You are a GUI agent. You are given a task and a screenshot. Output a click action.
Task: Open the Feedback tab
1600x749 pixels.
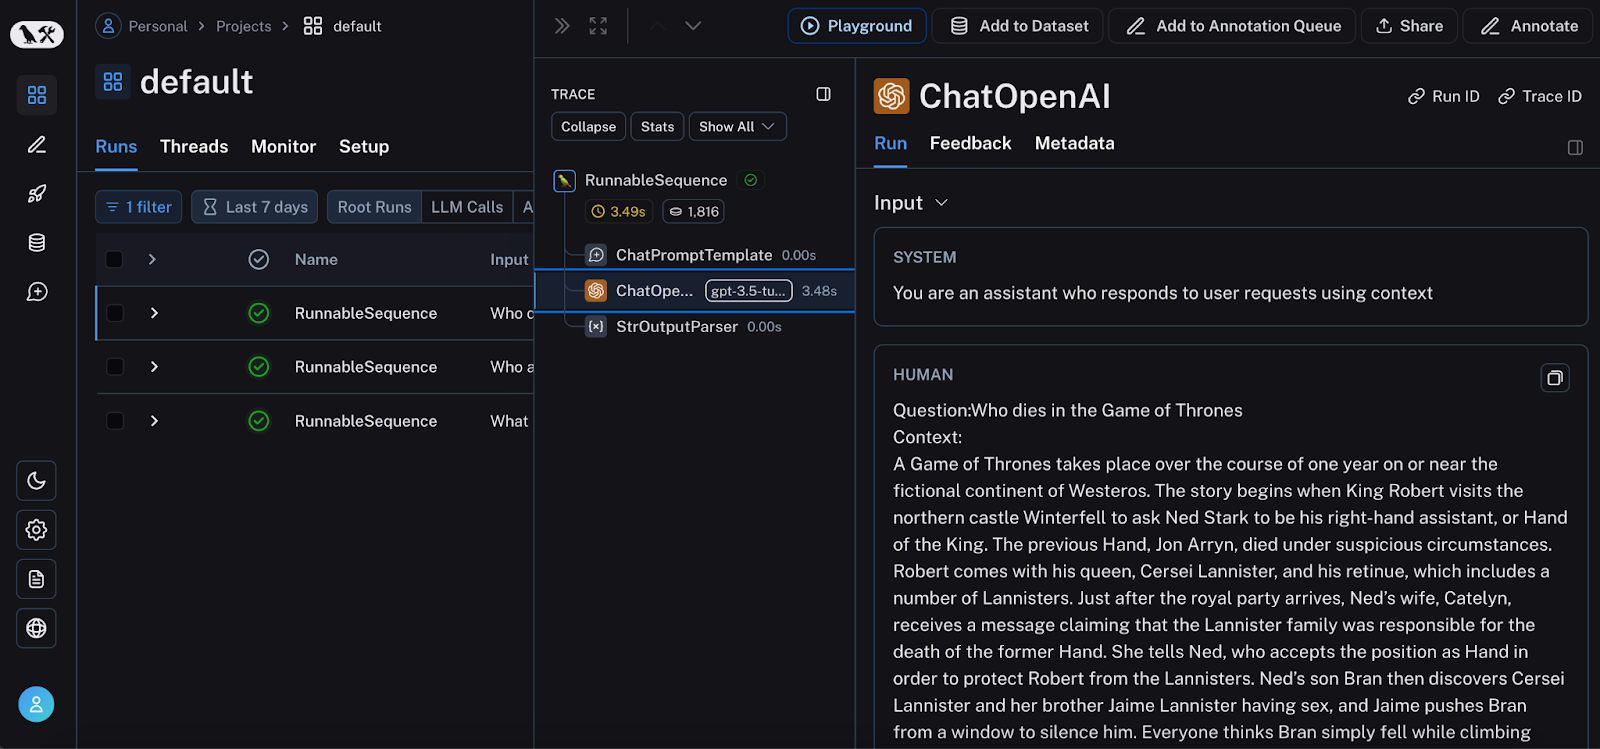coord(971,144)
